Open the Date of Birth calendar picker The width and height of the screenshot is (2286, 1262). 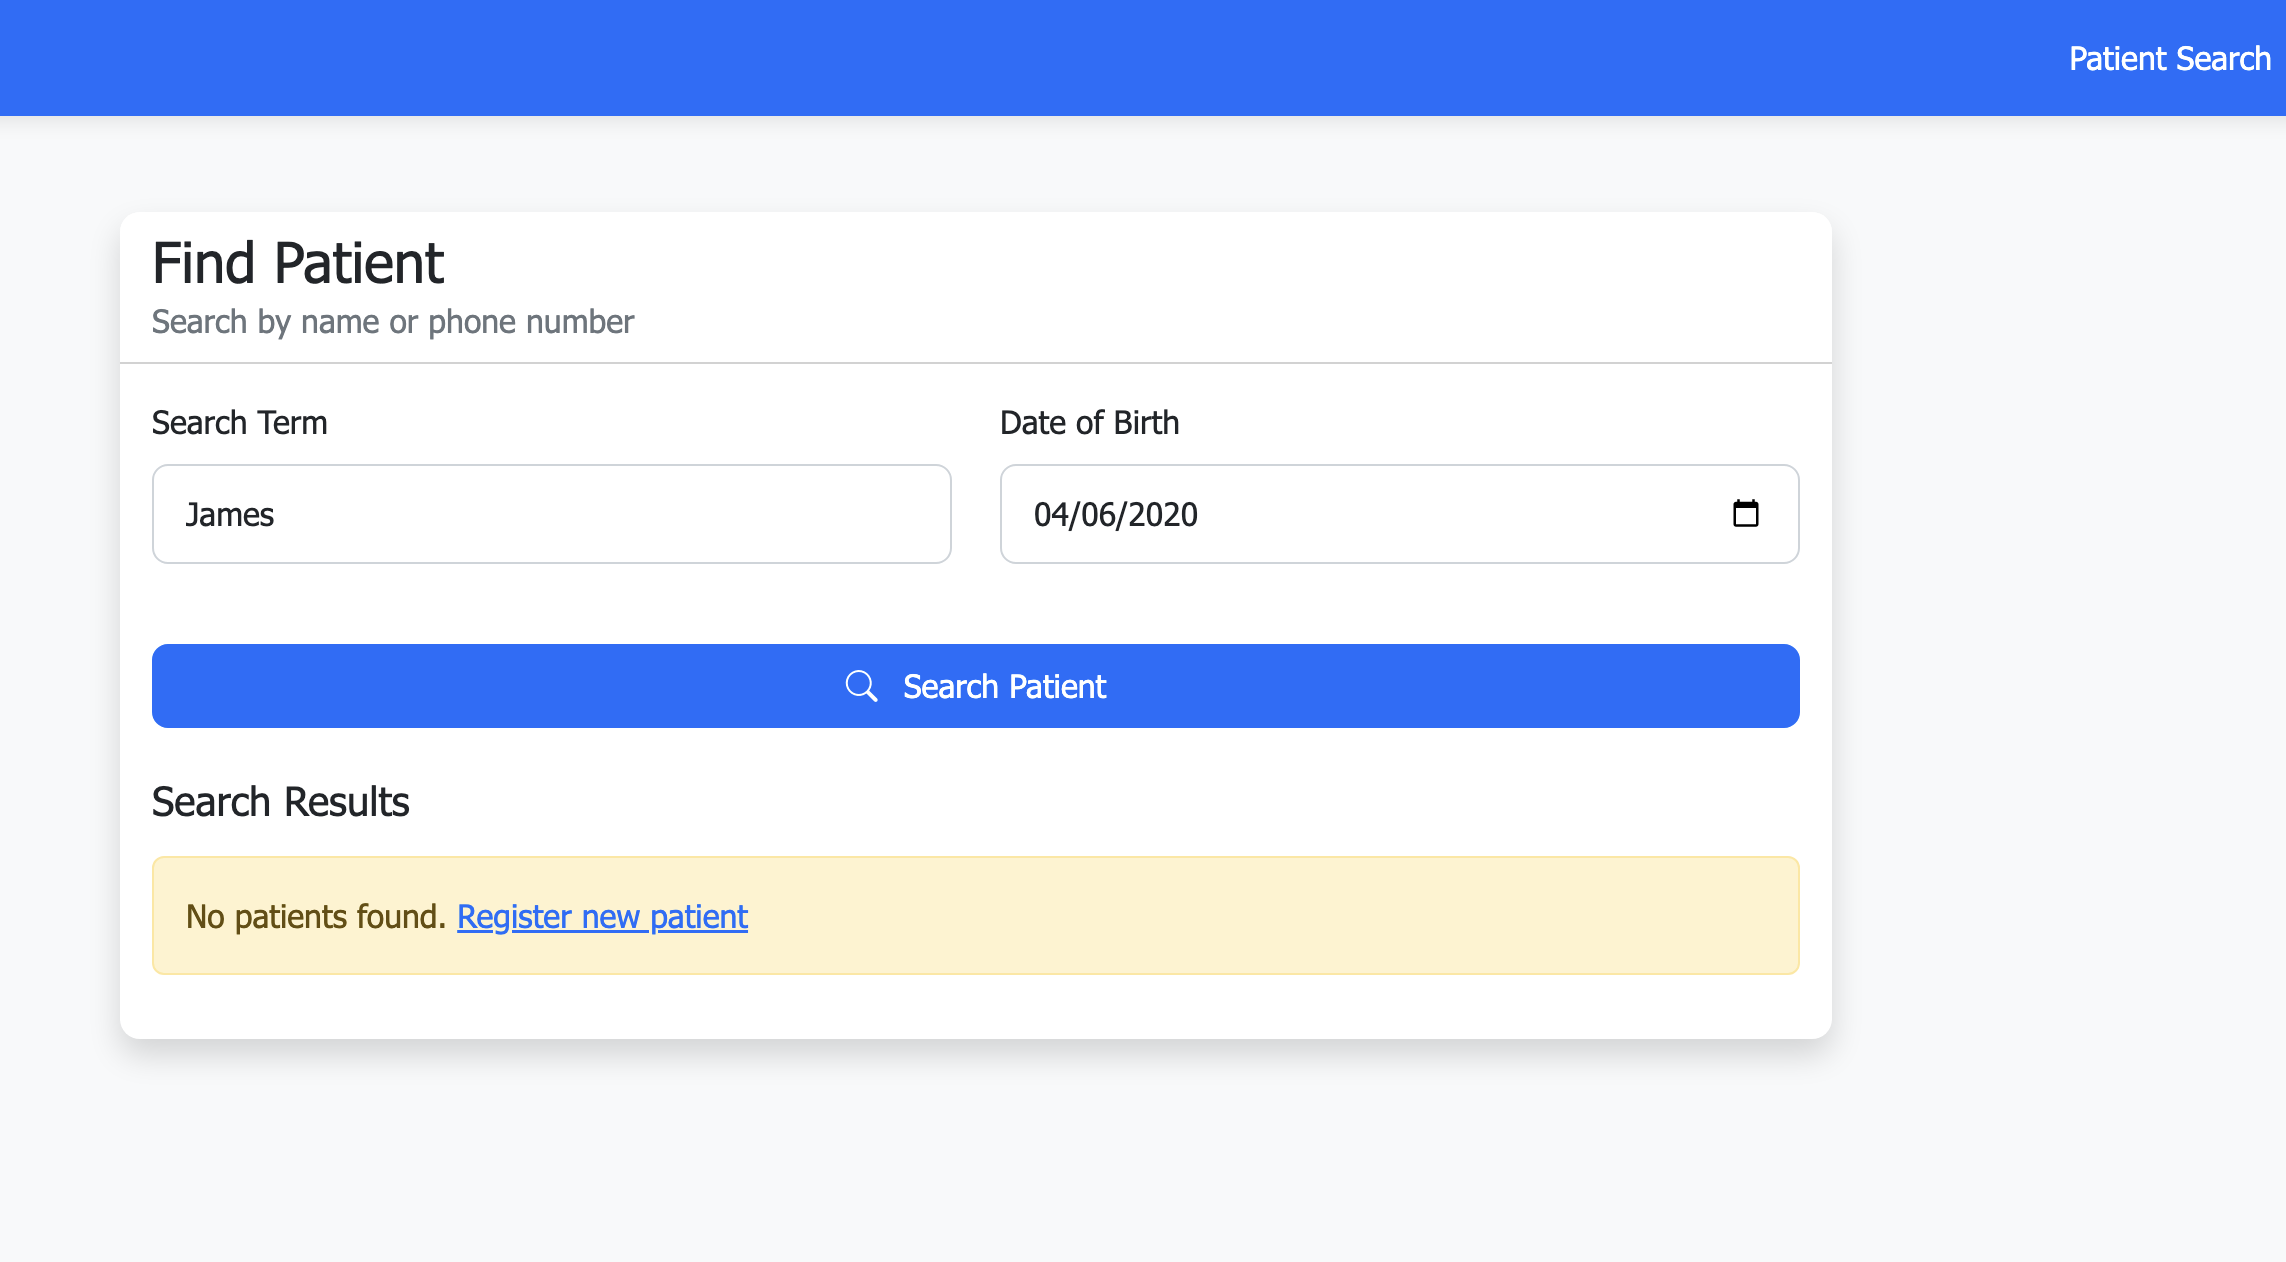tap(1745, 514)
